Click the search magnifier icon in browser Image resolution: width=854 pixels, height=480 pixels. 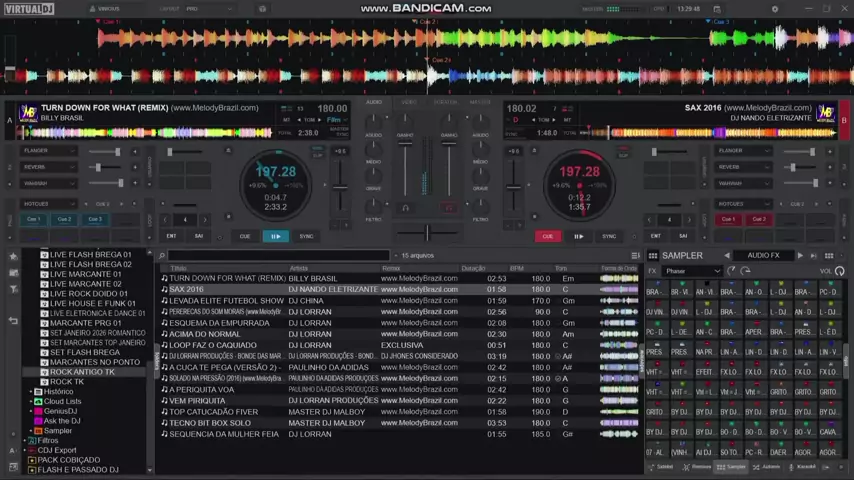point(163,256)
